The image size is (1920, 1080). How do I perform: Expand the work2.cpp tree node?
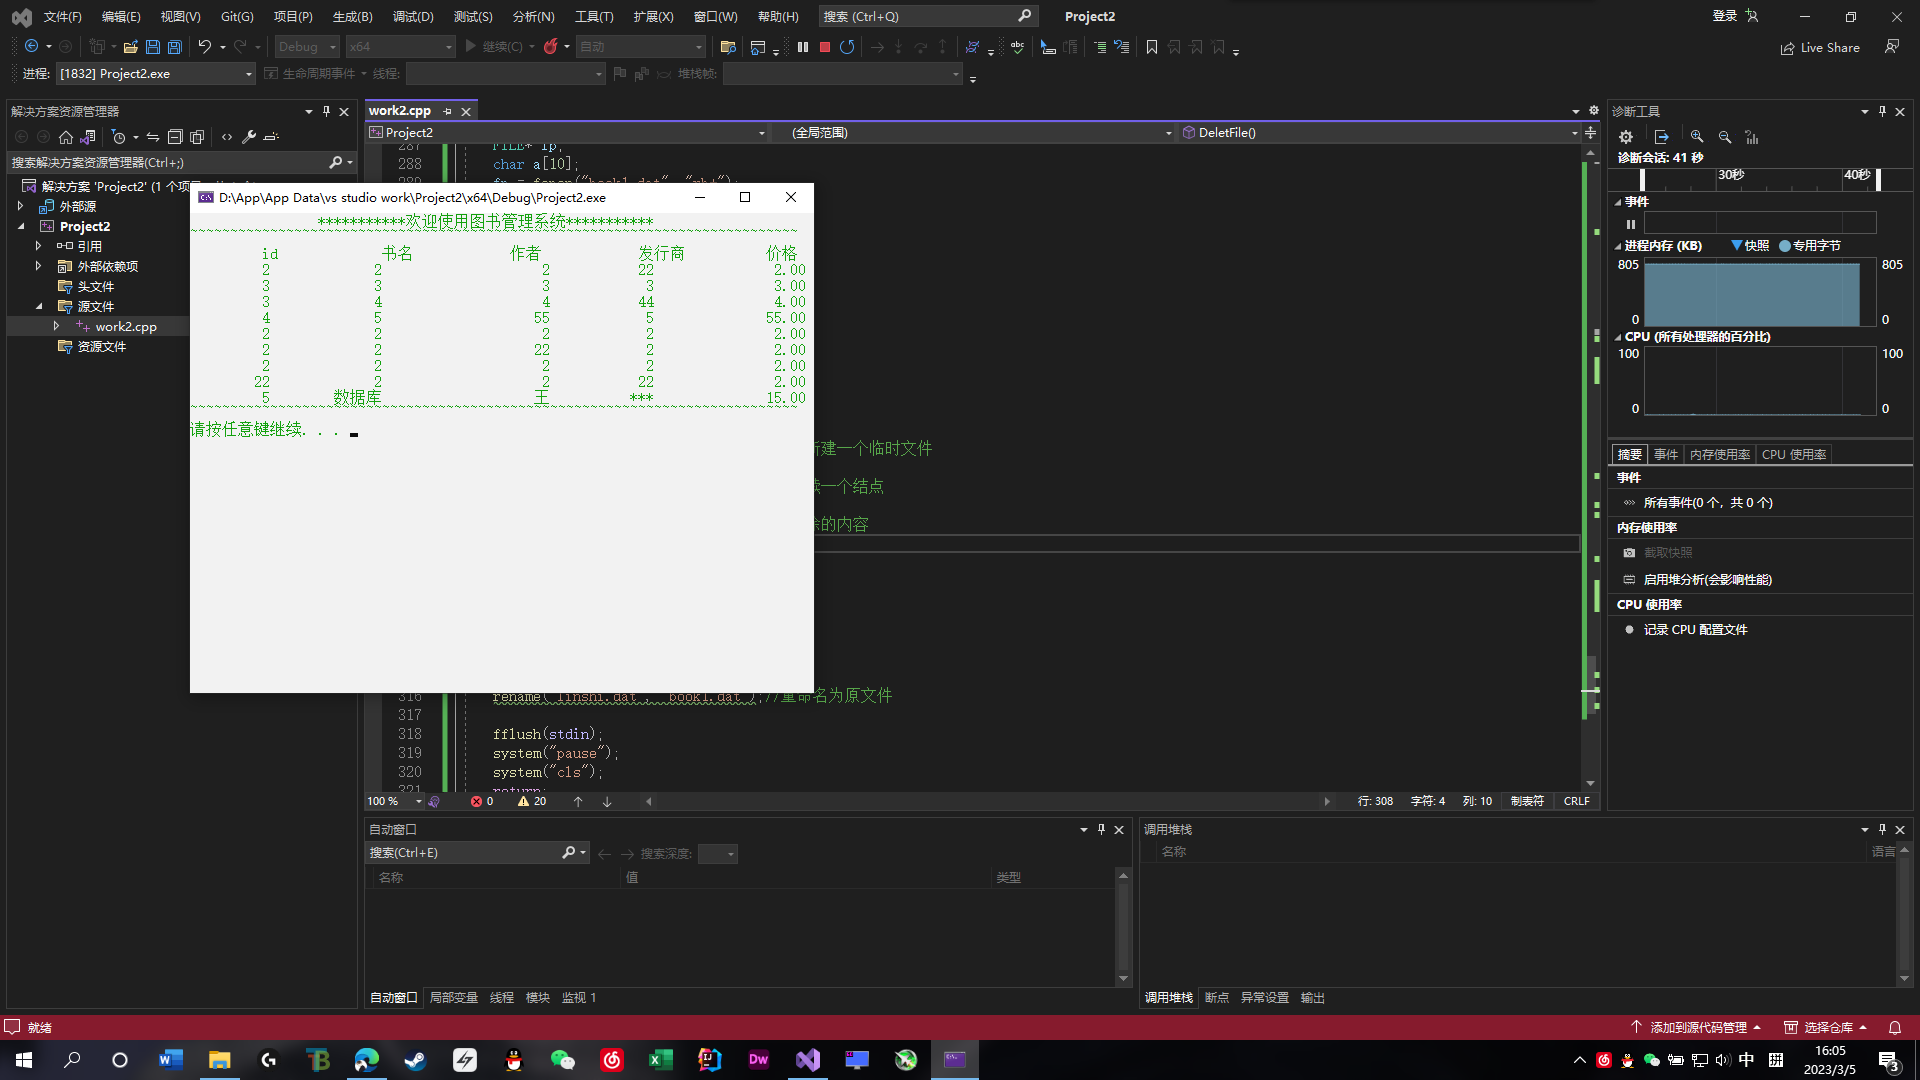pyautogui.click(x=56, y=326)
